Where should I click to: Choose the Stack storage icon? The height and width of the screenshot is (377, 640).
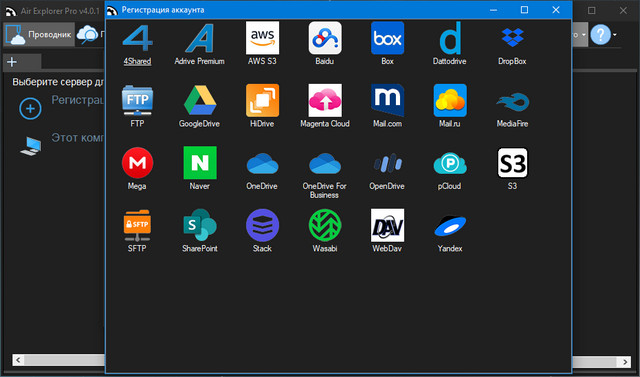point(262,225)
